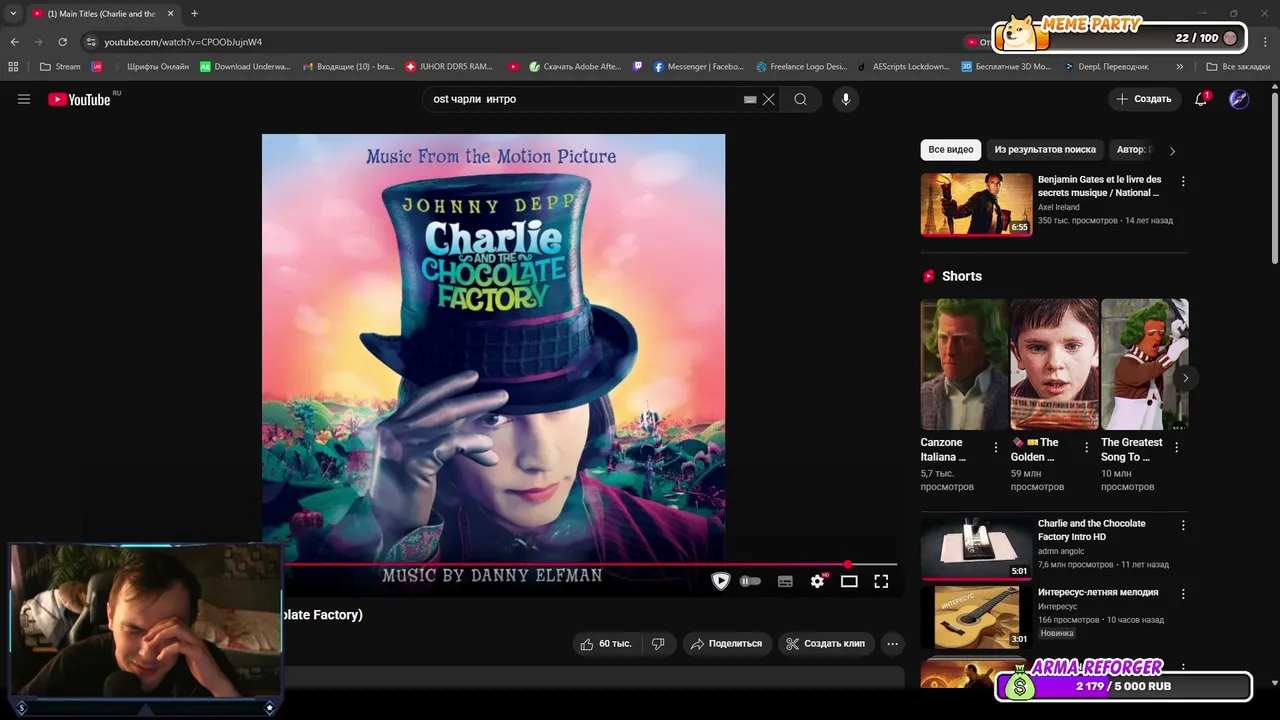Open options for The Greatest Song short
This screenshot has width=1280, height=720.
coord(1176,447)
